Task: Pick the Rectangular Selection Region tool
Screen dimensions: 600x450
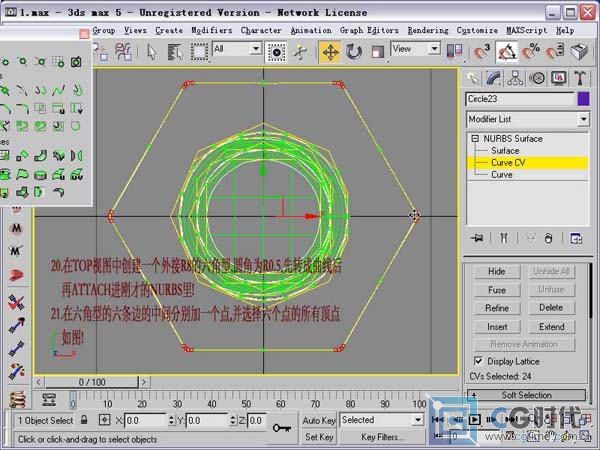Action: pos(199,52)
